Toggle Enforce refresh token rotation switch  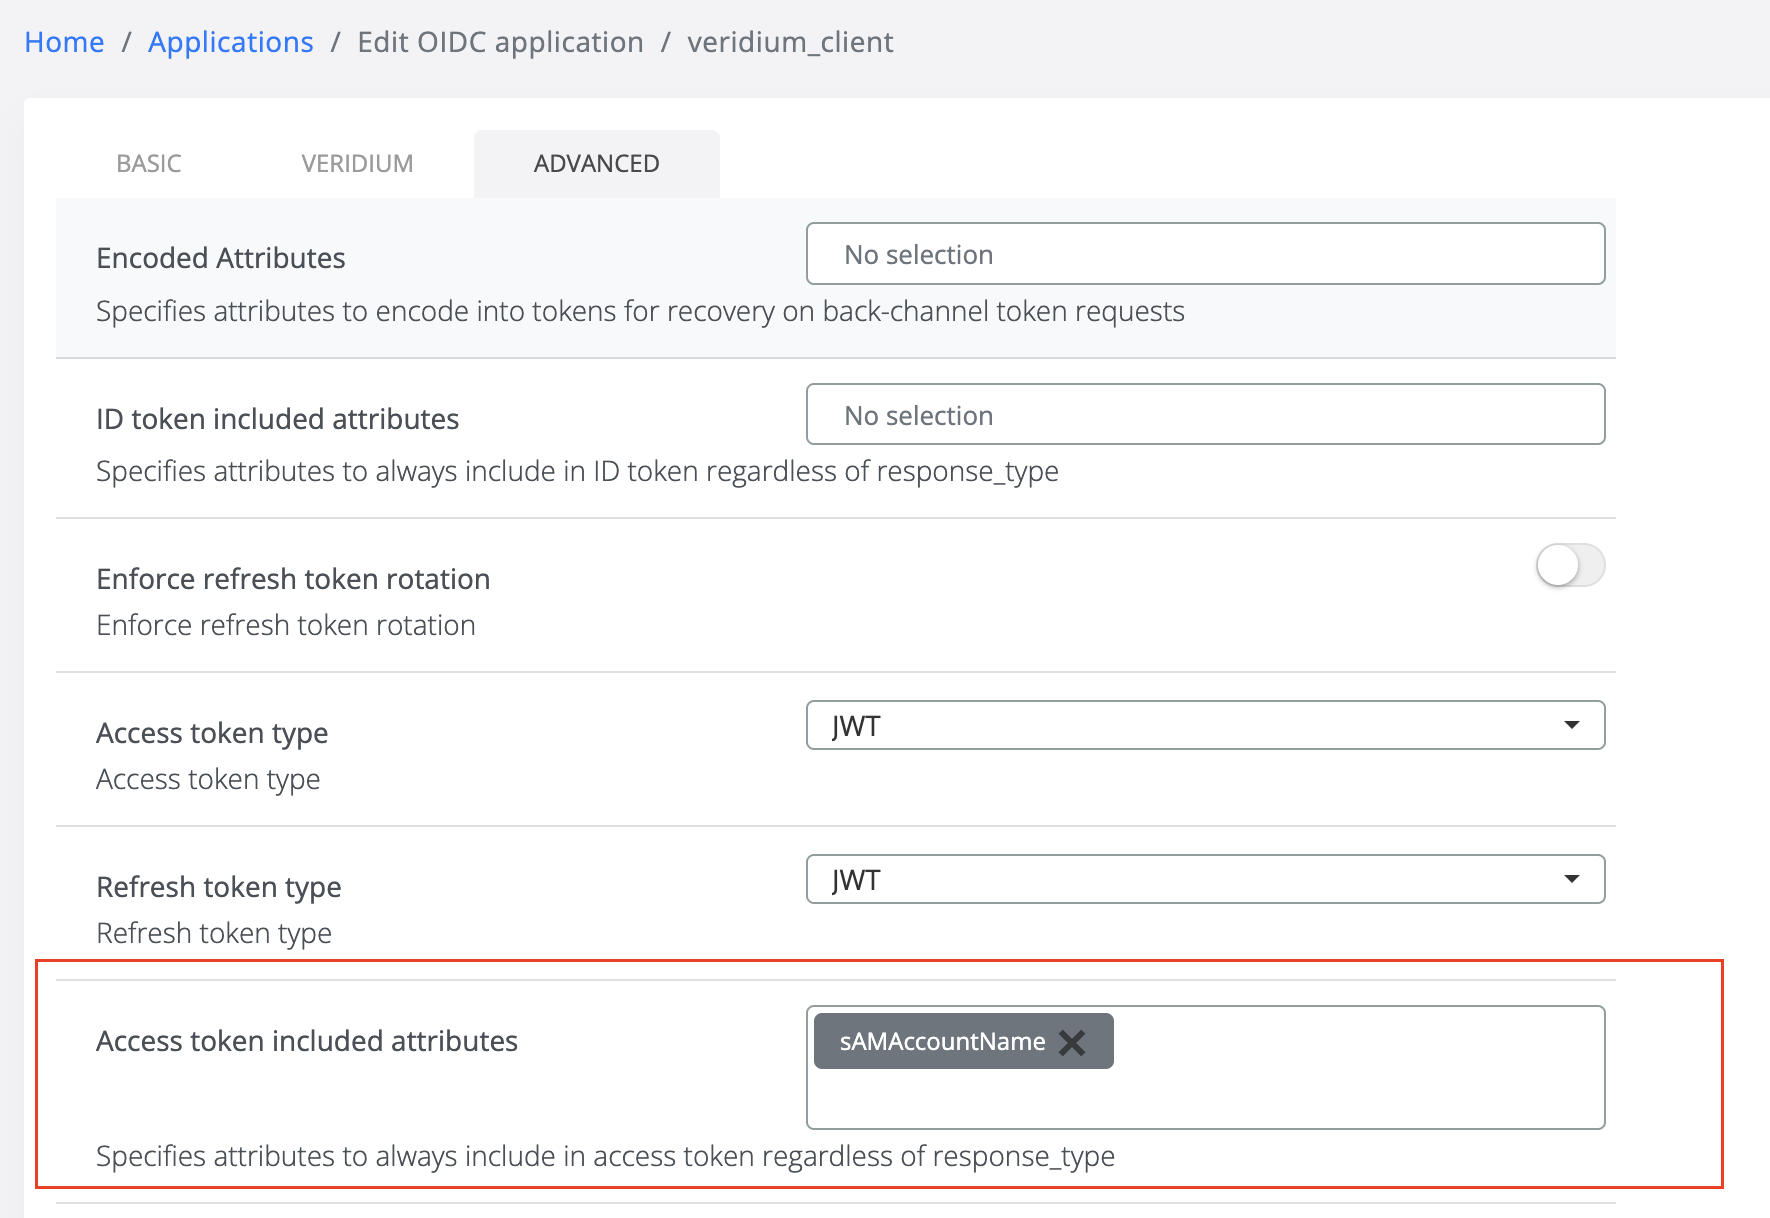1569,566
